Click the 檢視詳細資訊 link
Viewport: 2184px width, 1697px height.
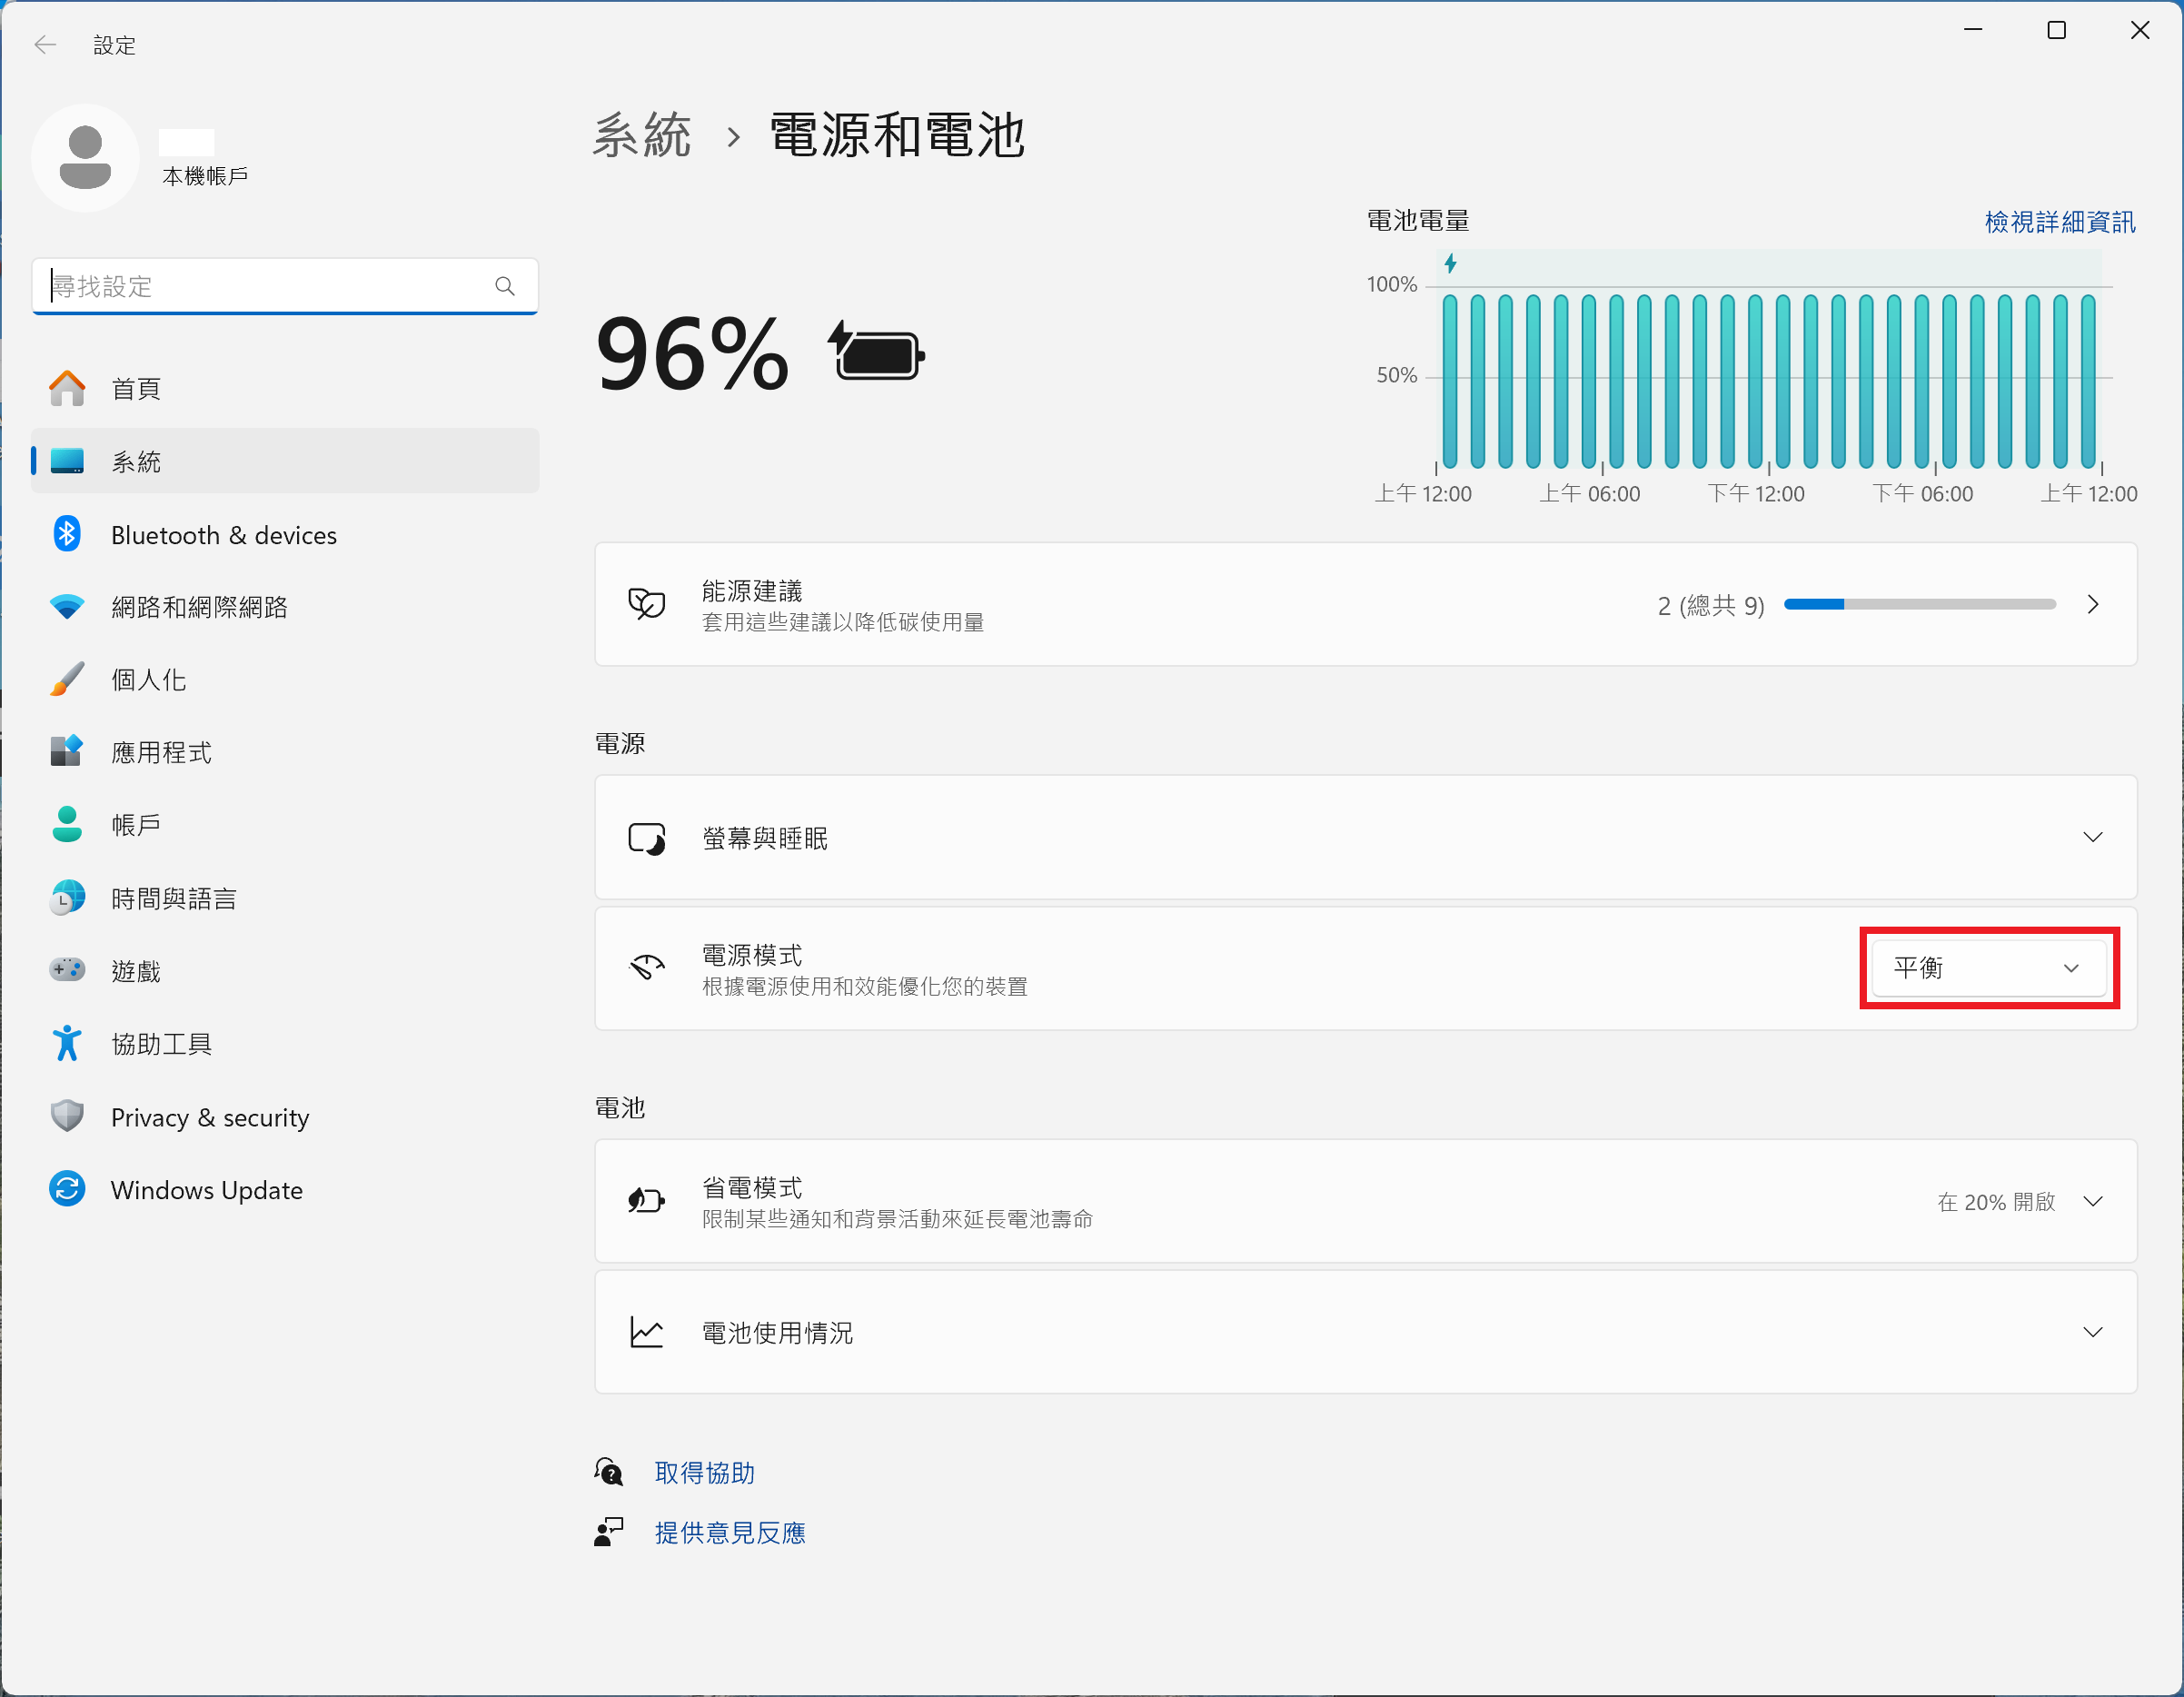(x=2059, y=222)
